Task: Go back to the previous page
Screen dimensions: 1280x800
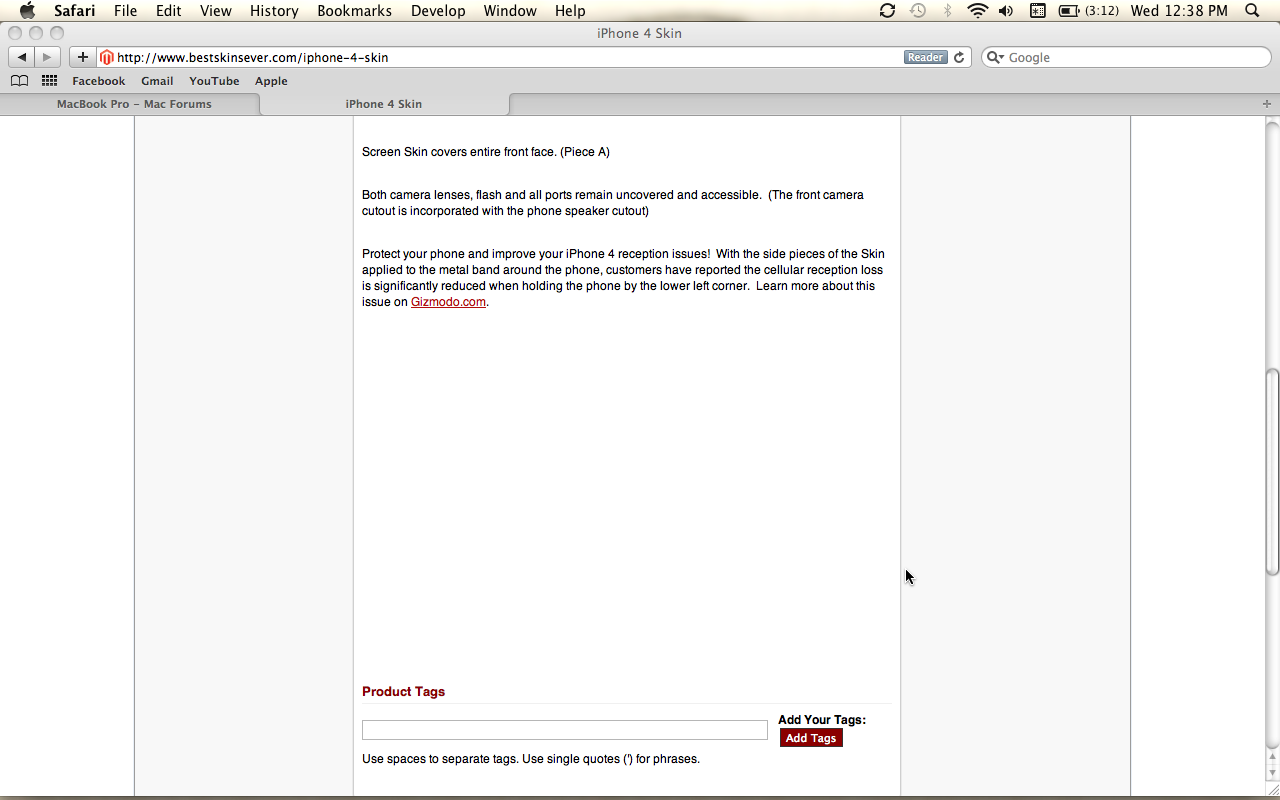Action: point(22,57)
